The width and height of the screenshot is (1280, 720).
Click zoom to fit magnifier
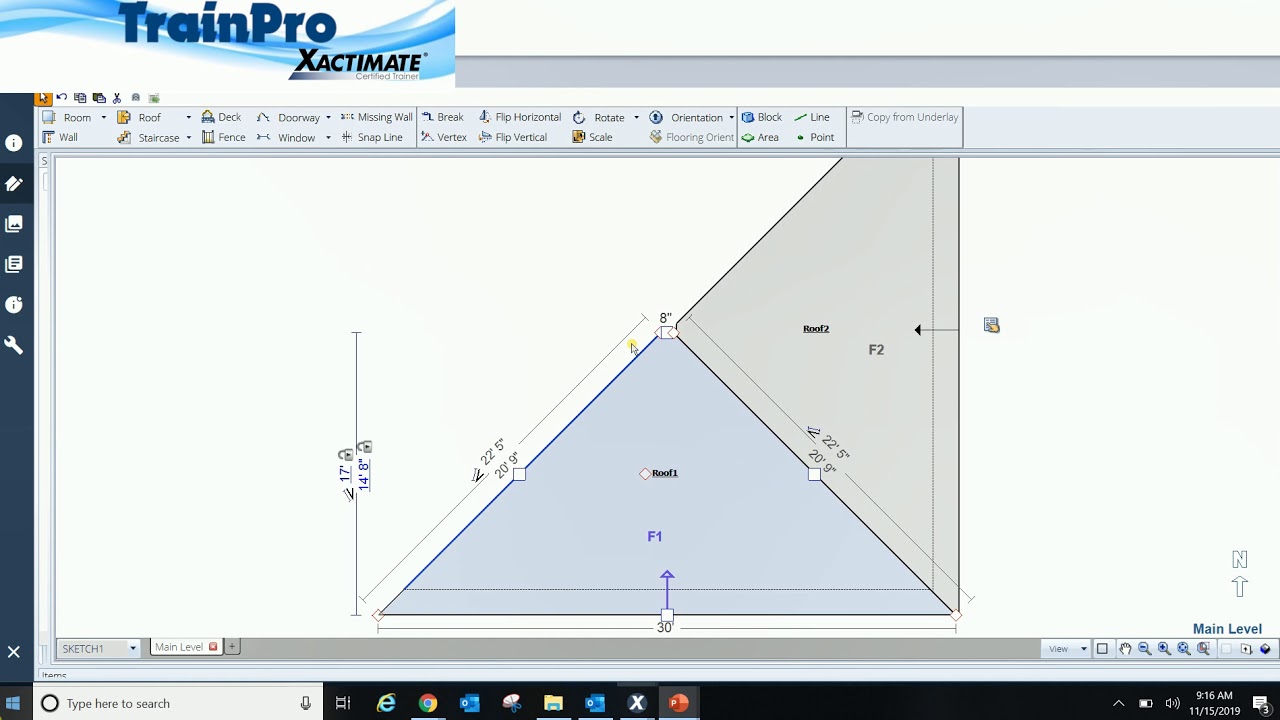(x=1184, y=649)
